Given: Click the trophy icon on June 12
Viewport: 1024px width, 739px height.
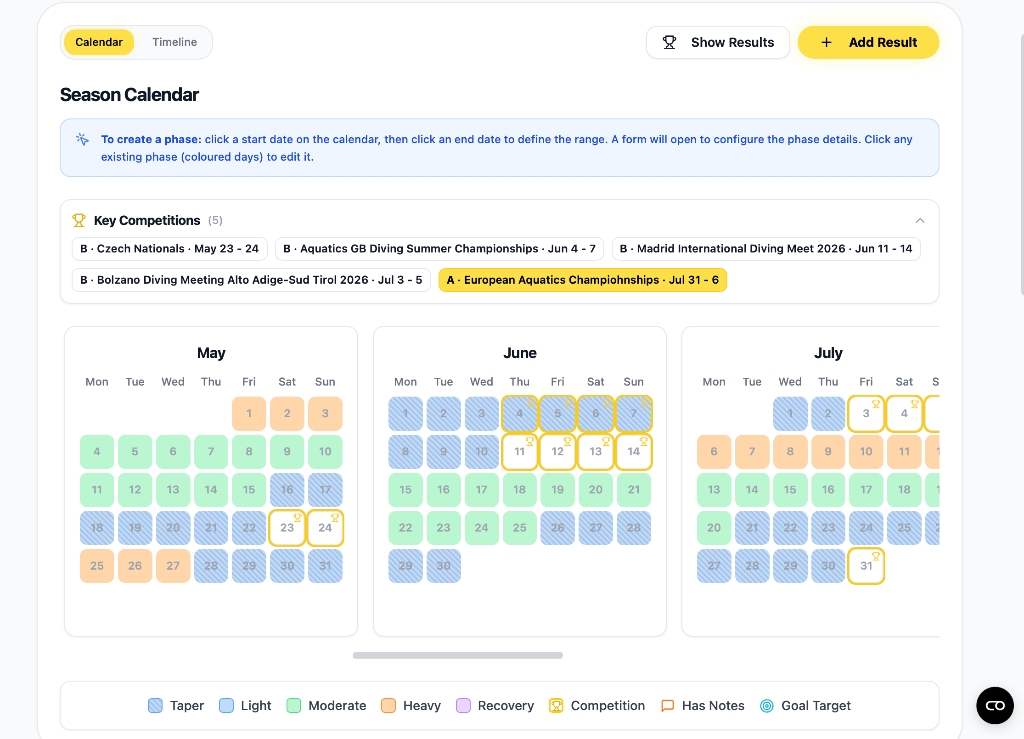Looking at the screenshot, I should tap(568, 441).
